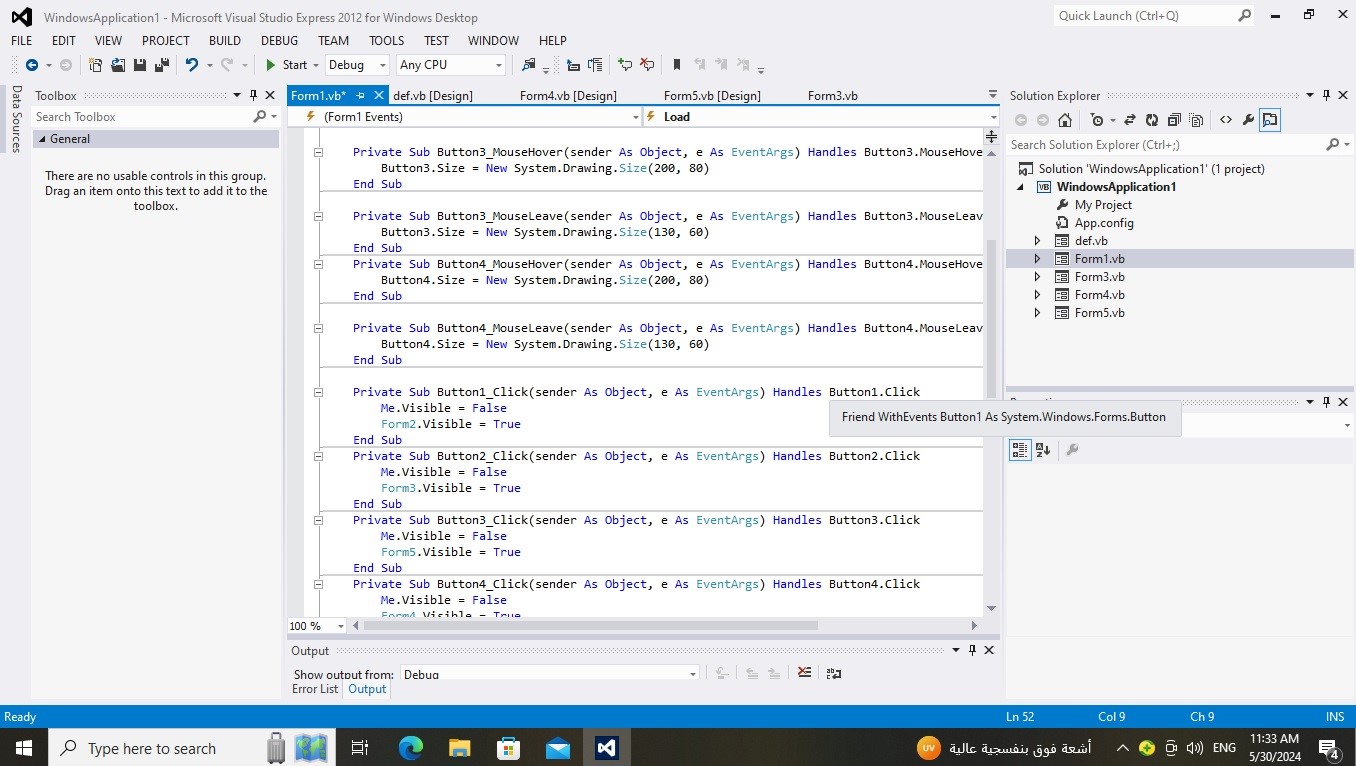
Task: Toggle the Output panel auto hide pin
Action: 972,650
